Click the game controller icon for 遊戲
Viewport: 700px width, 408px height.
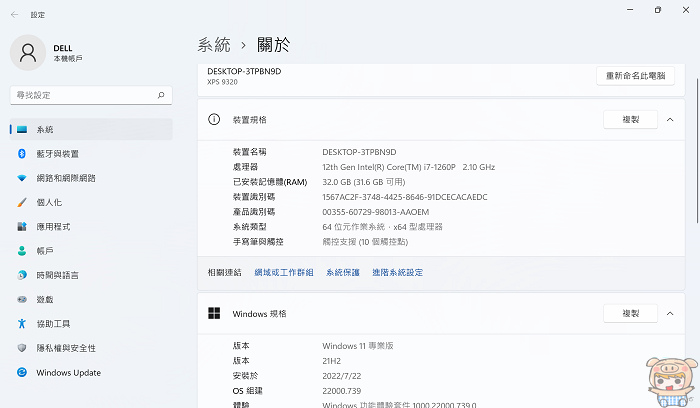click(x=22, y=299)
